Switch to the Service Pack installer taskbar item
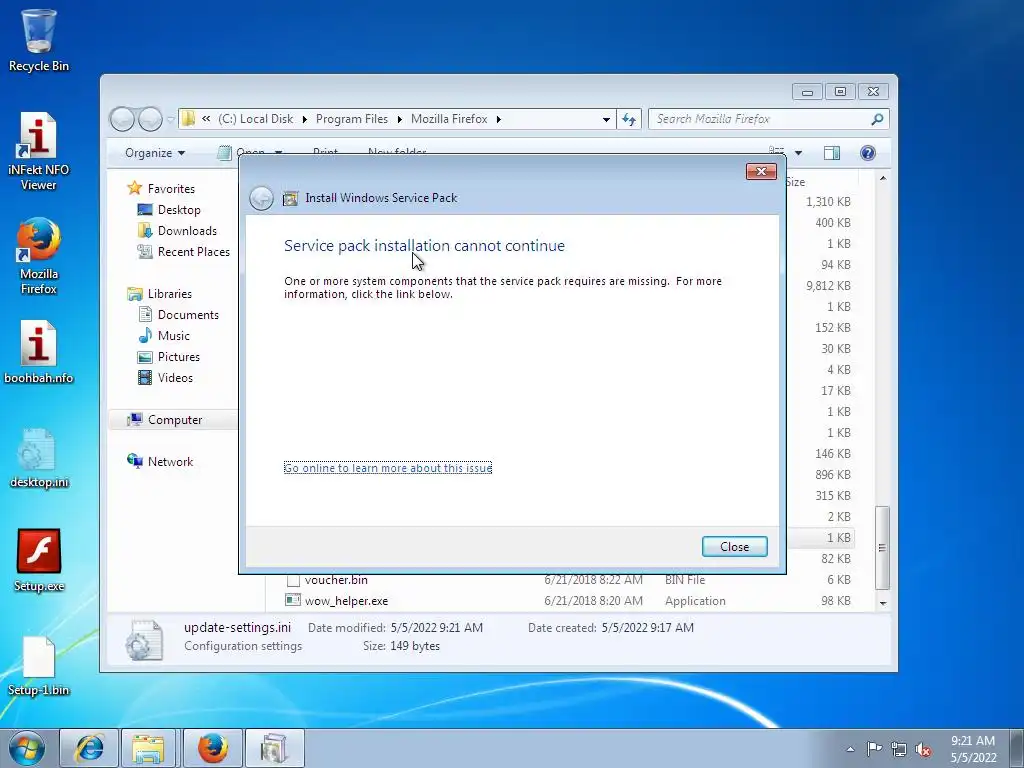Screen dimensions: 1024x768 (274, 748)
